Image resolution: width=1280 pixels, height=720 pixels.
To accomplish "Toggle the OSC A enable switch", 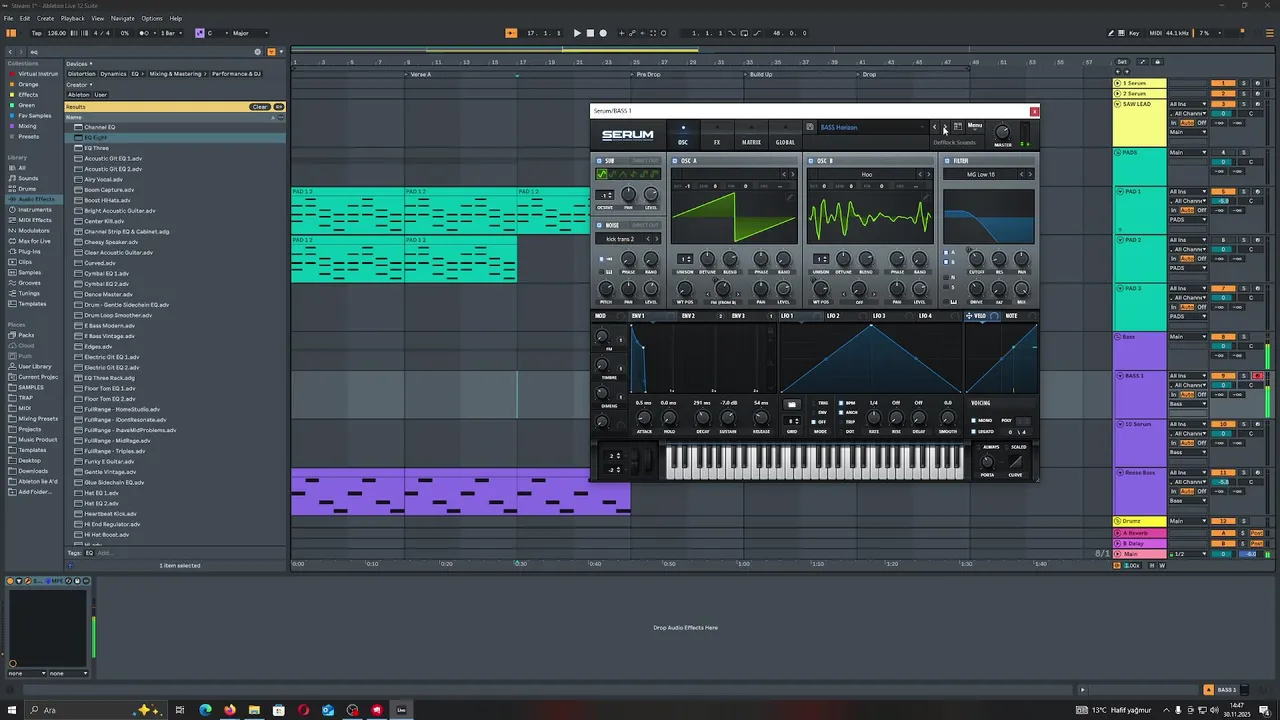I will click(676, 160).
